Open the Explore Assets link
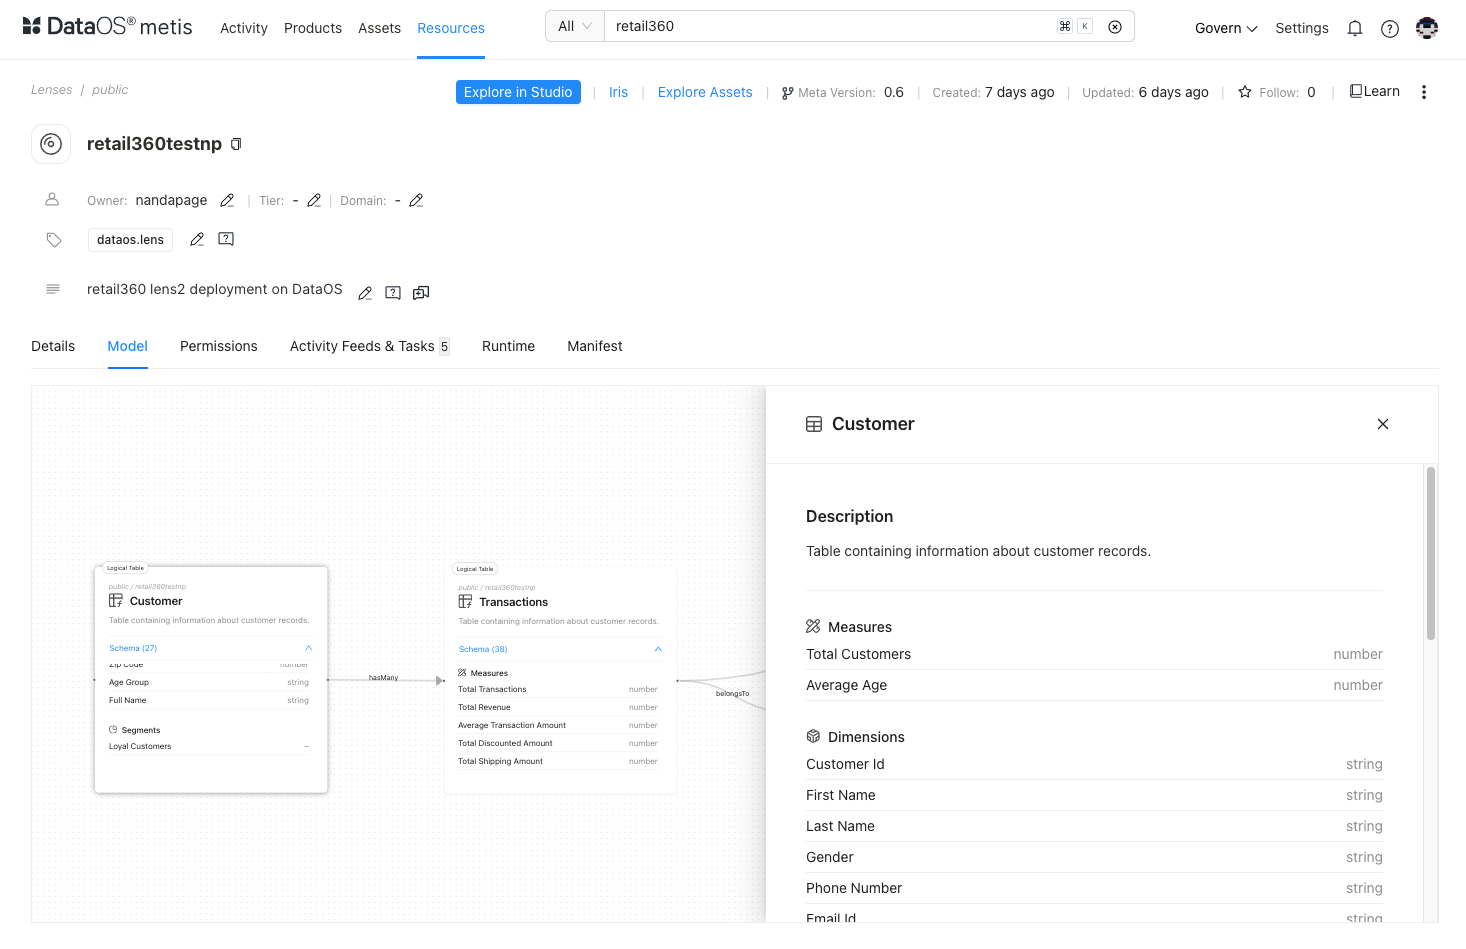Viewport: 1466px width, 949px height. pos(705,92)
